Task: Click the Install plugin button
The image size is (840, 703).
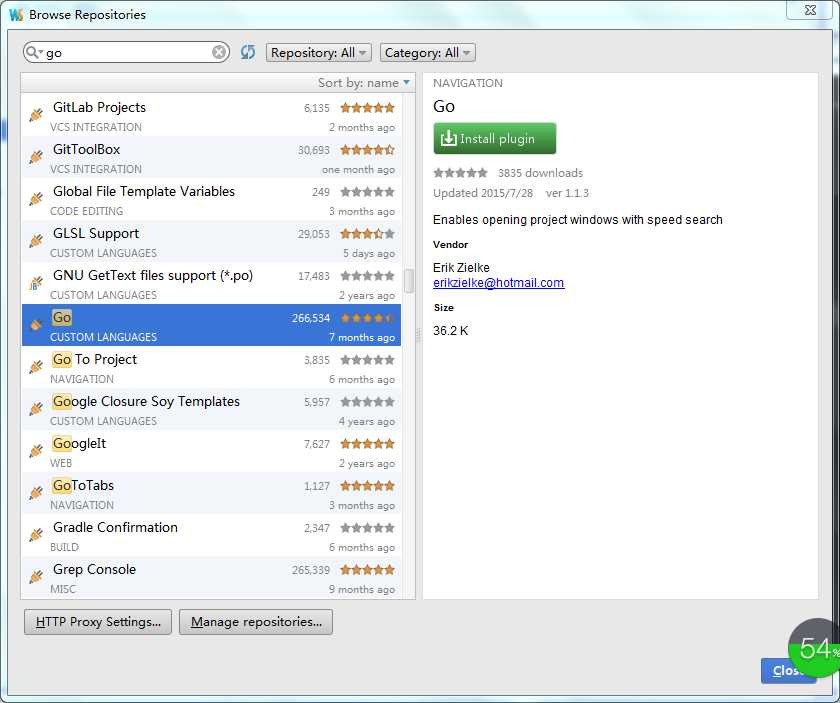Action: (494, 138)
